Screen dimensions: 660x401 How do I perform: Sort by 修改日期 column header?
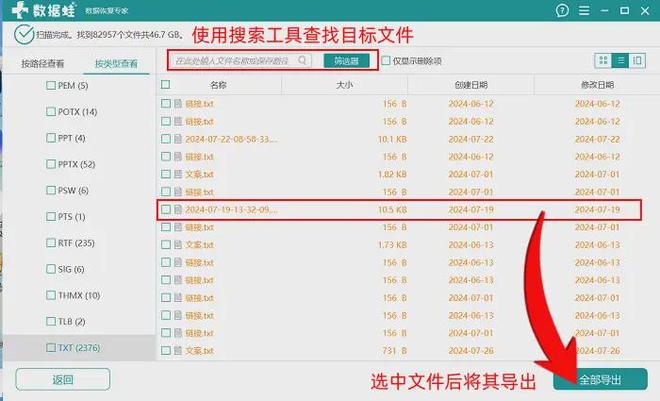tap(597, 85)
